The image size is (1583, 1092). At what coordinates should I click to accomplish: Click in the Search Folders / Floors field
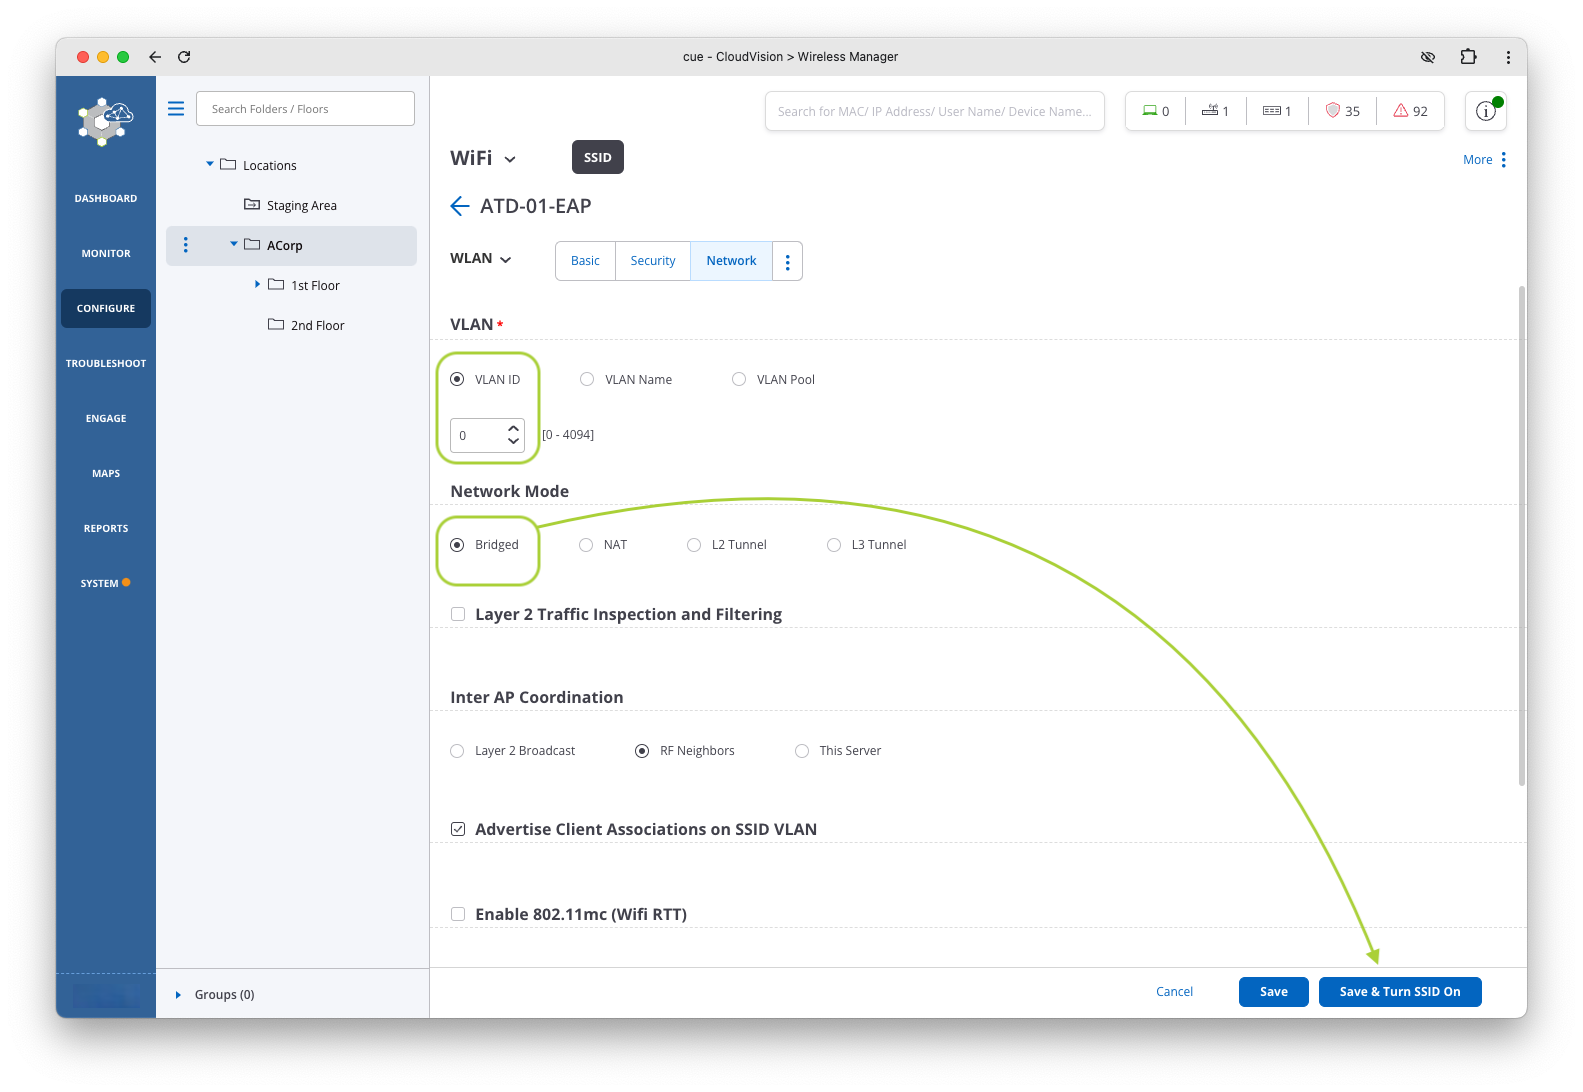(305, 109)
